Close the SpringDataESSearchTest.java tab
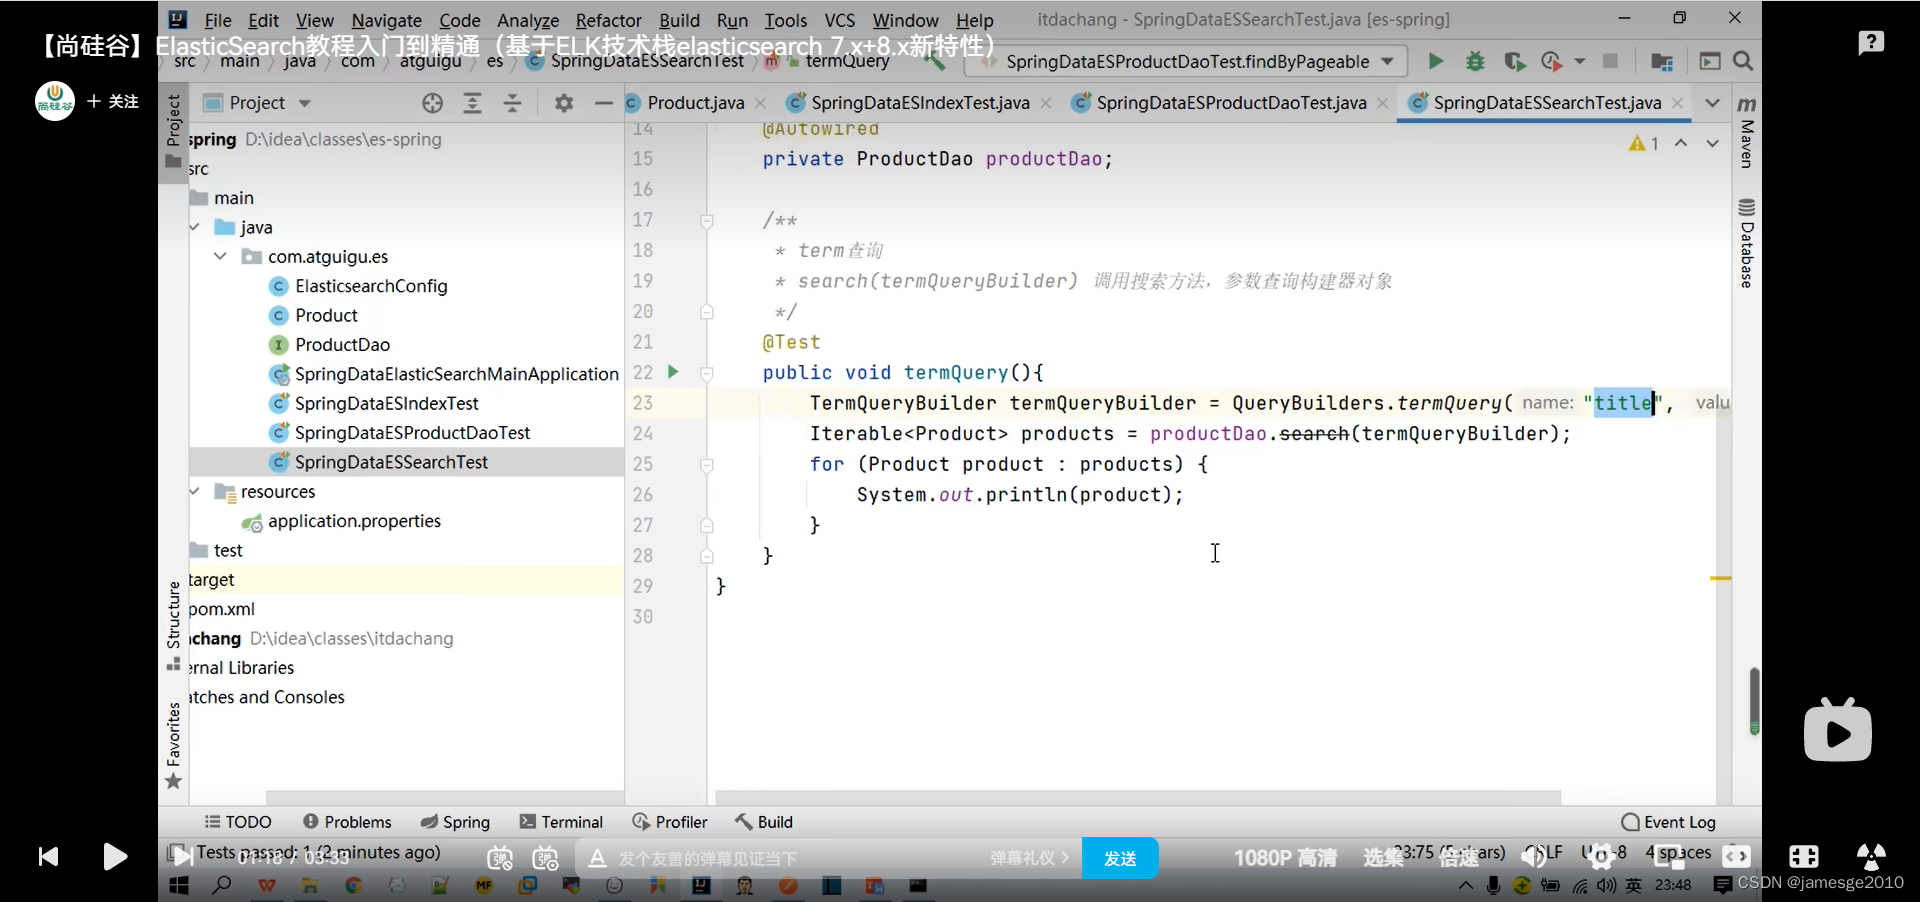The height and width of the screenshot is (902, 1920). [1678, 103]
